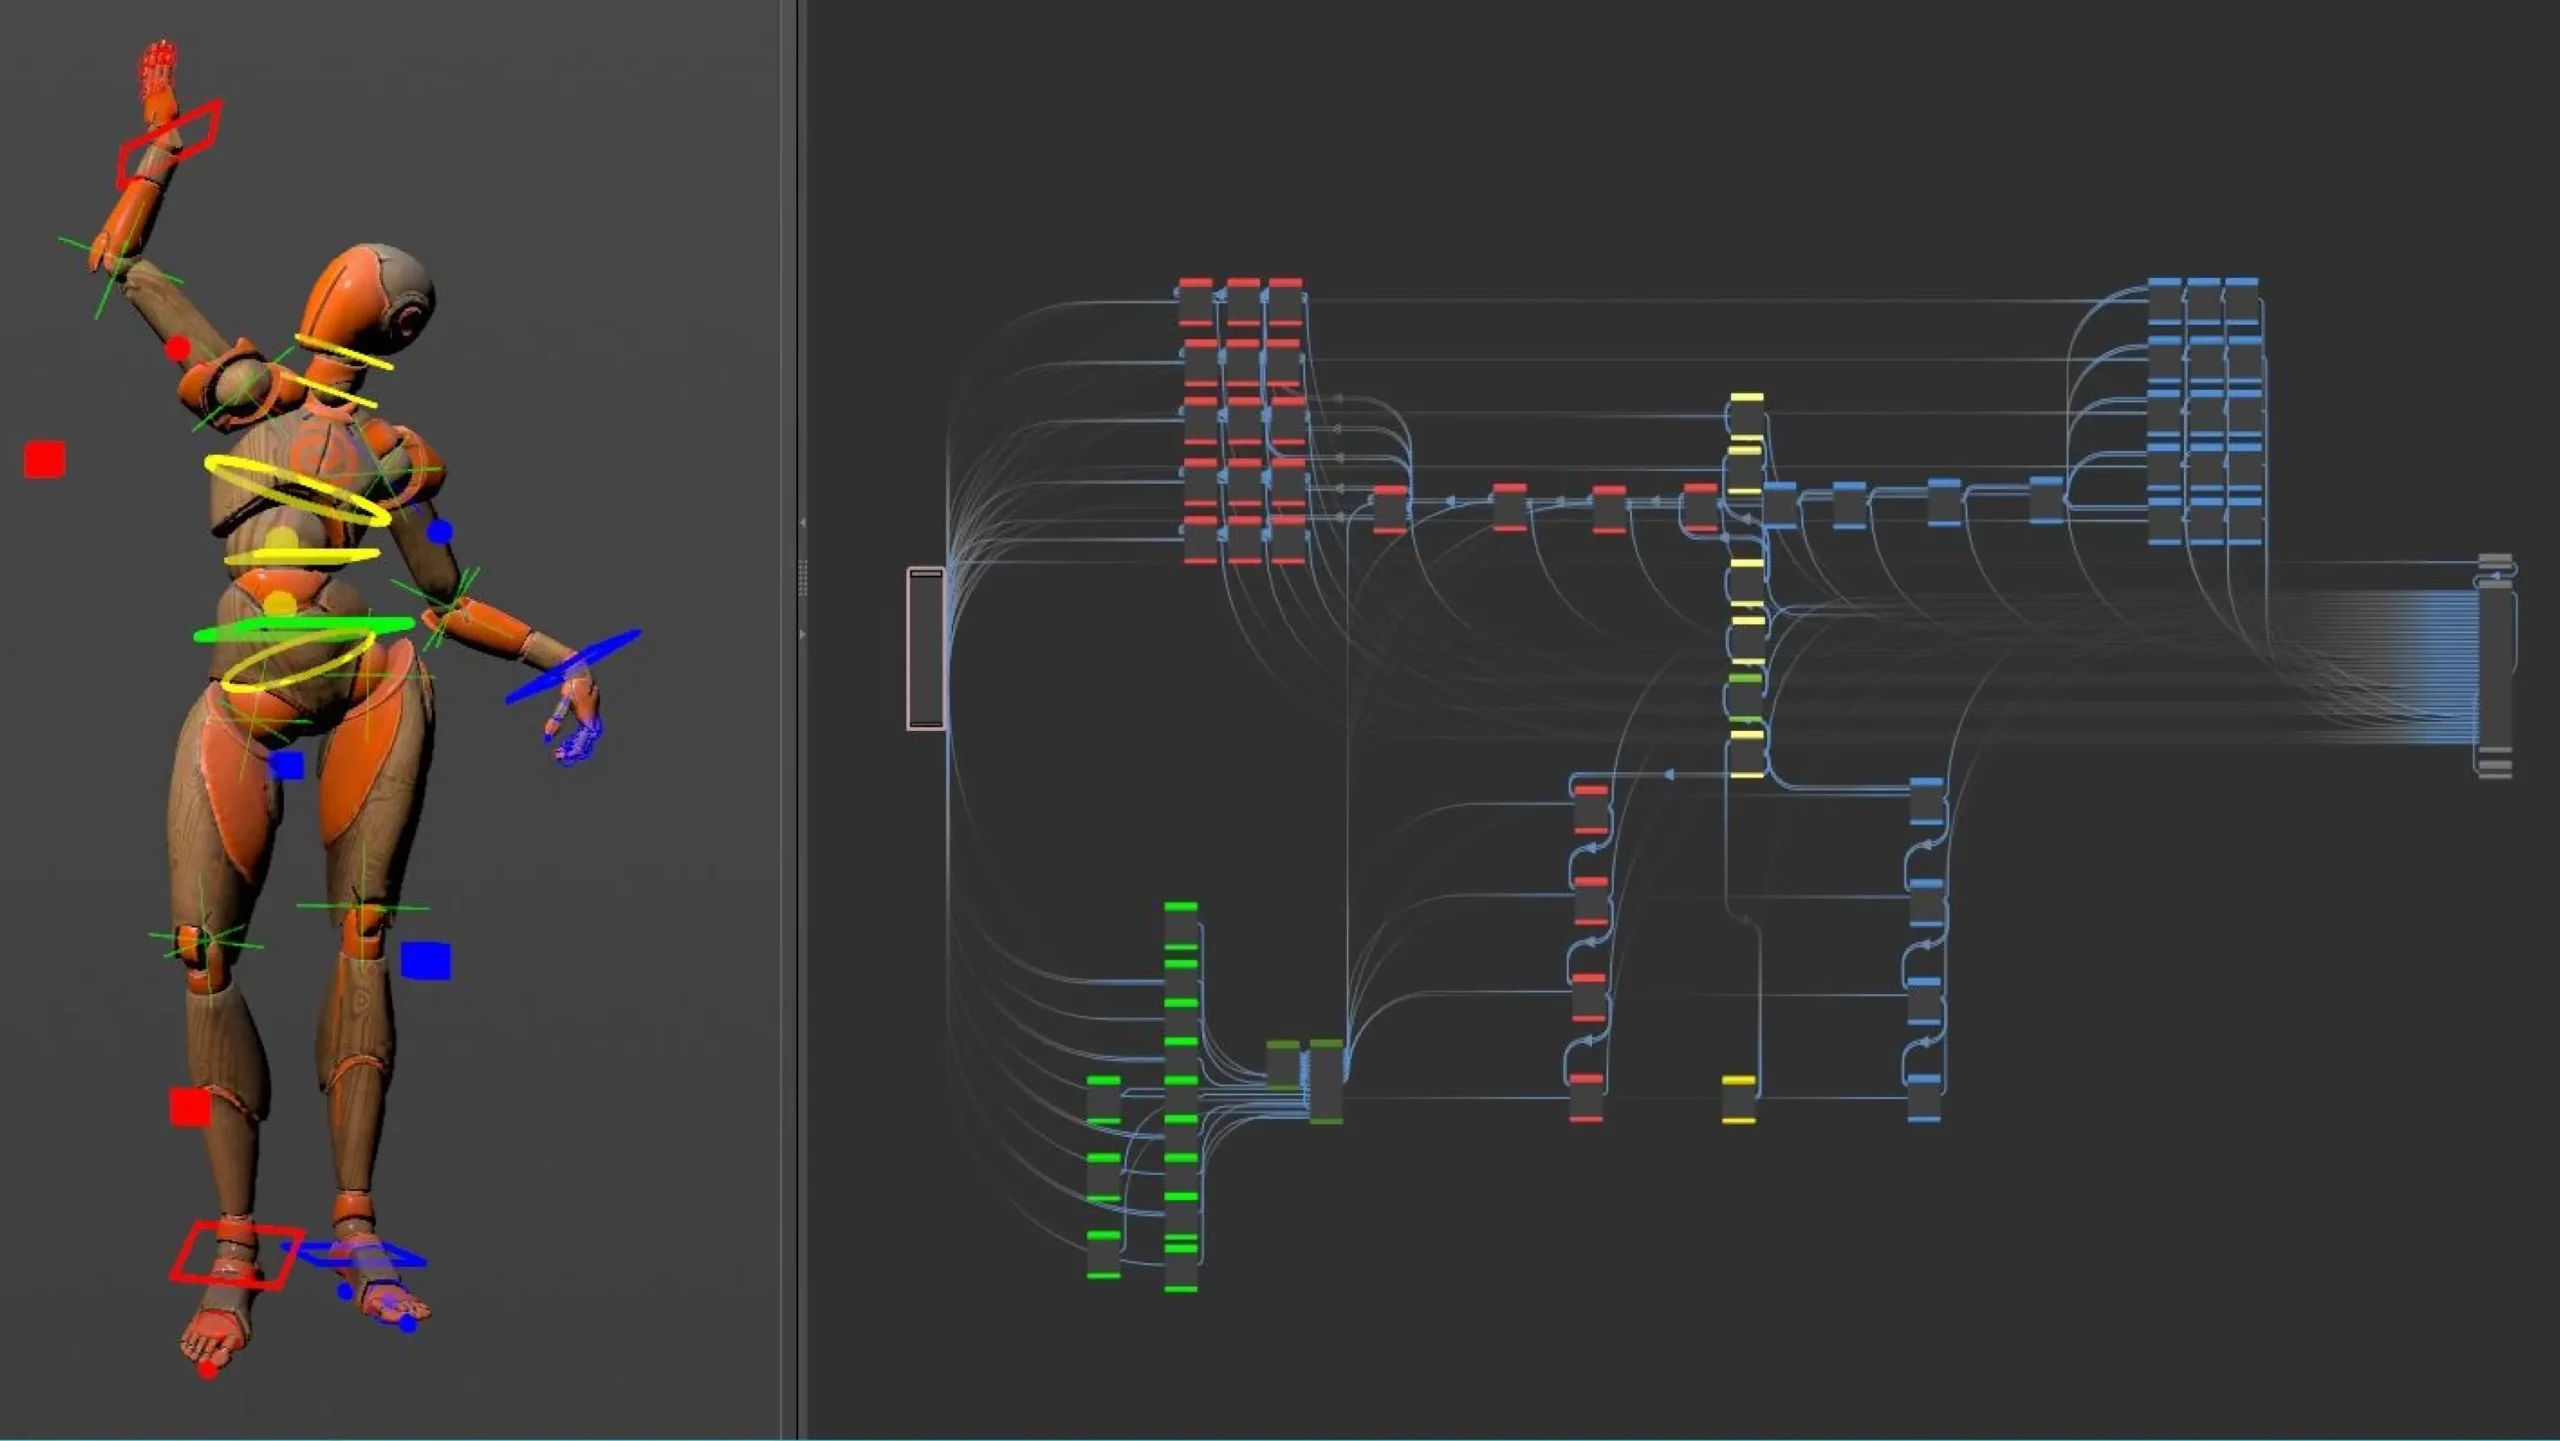
Task: Grab the dotted grip on the panel divider
Action: [x=802, y=578]
